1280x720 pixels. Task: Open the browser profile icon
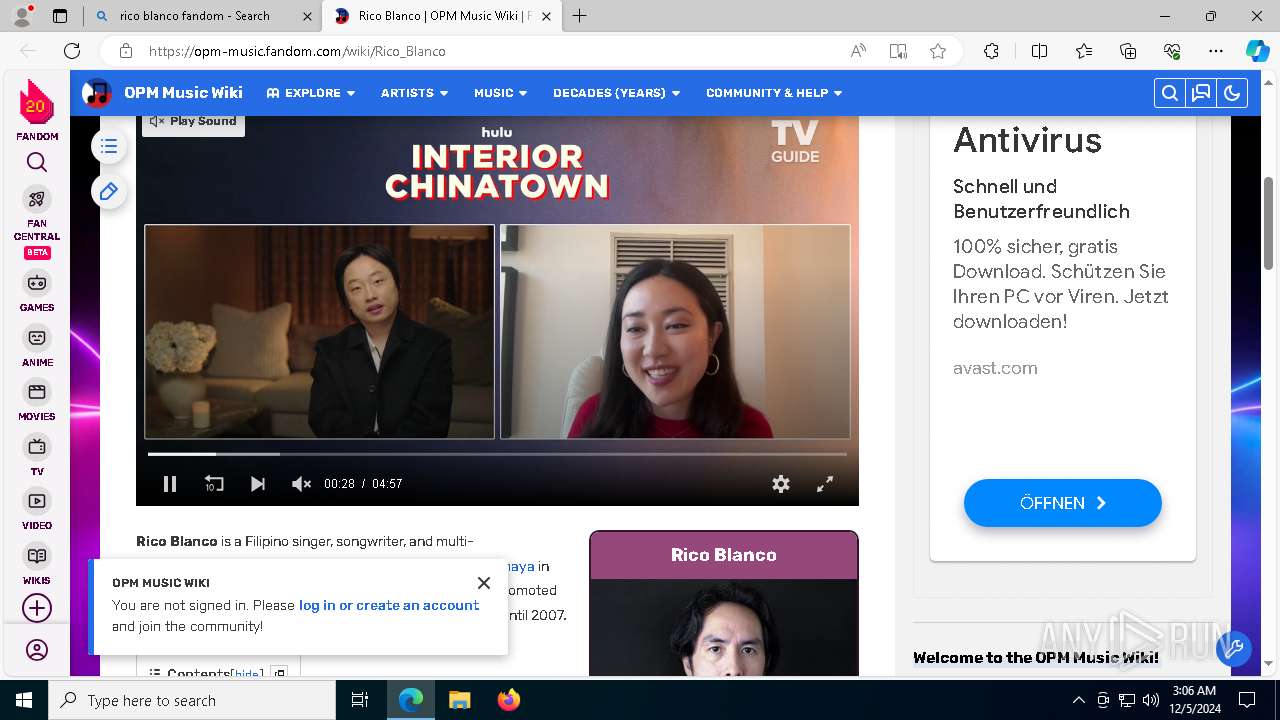point(22,16)
